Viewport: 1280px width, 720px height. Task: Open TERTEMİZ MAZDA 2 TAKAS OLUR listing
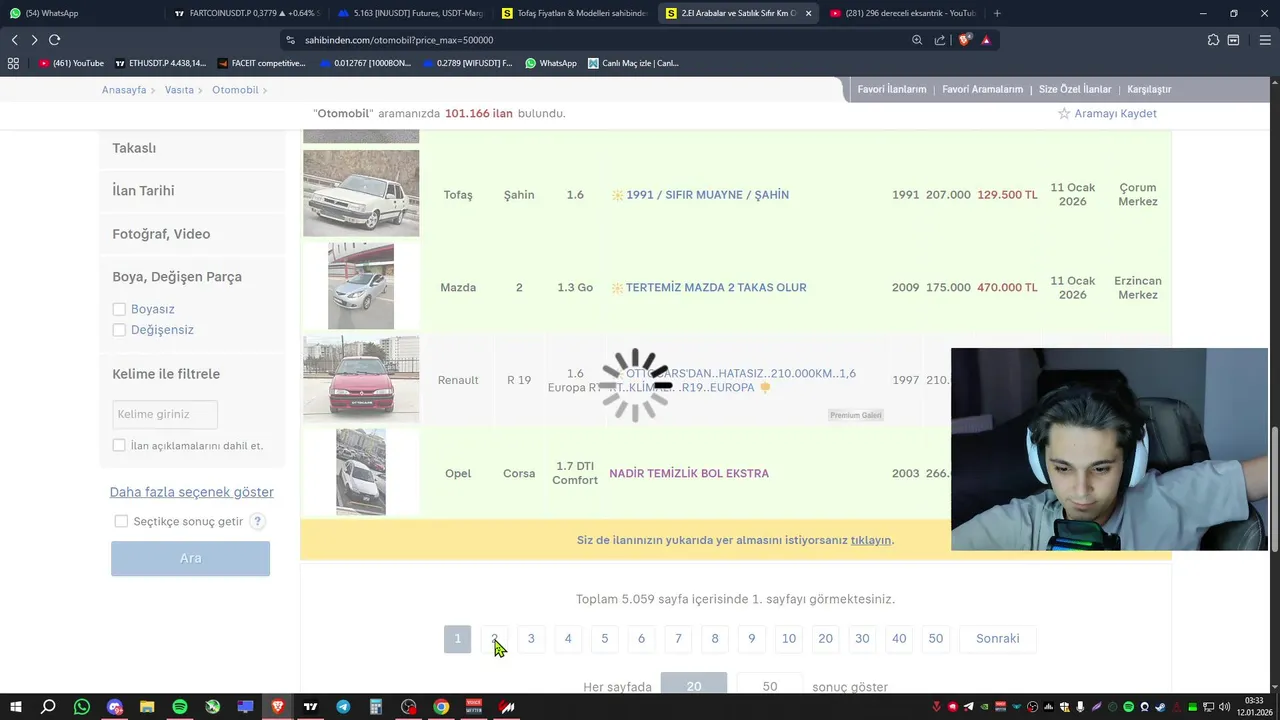point(716,287)
